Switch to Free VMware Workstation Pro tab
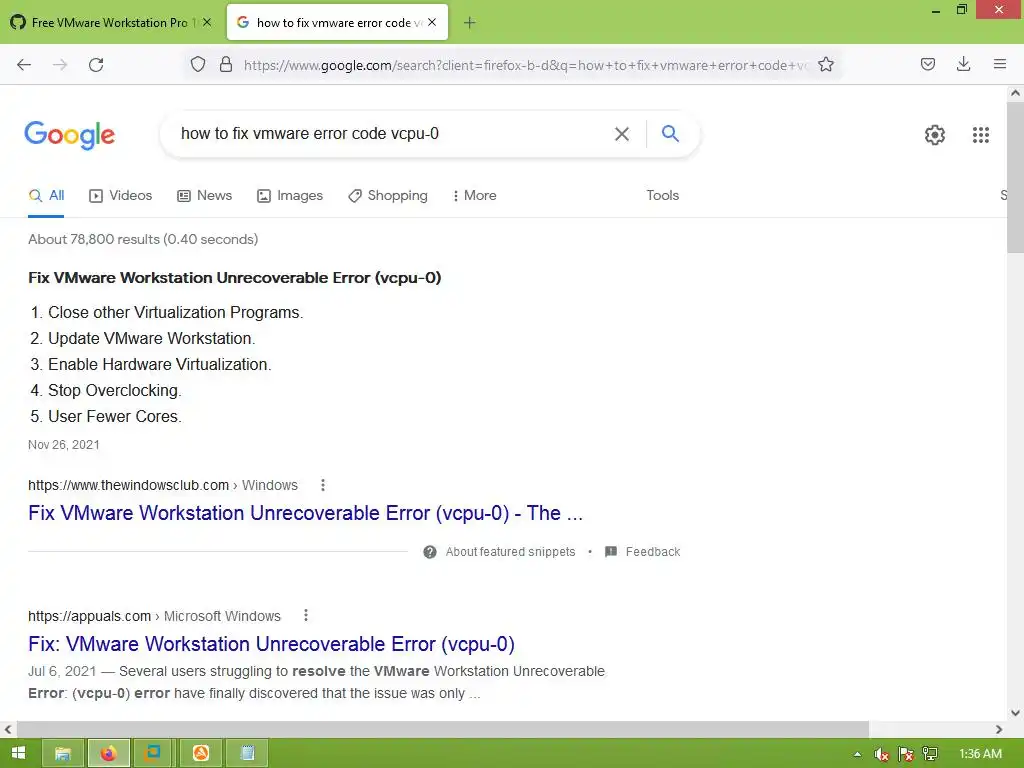Screen dimensions: 1024x768 pos(109,23)
